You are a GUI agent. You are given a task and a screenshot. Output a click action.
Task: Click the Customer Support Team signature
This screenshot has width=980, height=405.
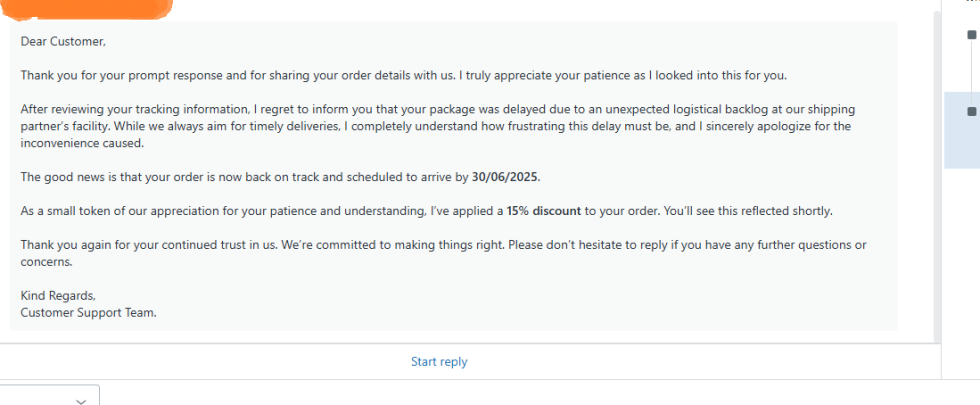[x=88, y=312]
